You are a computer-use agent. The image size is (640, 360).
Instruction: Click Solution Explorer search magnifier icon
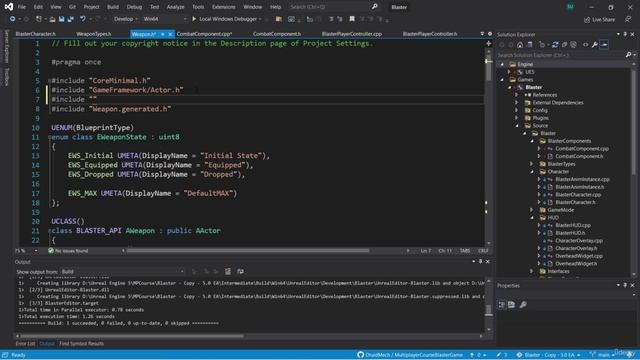coord(628,55)
